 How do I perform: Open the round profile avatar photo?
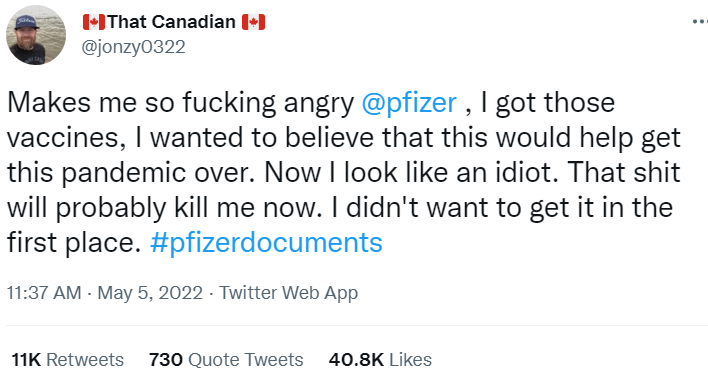(x=36, y=35)
